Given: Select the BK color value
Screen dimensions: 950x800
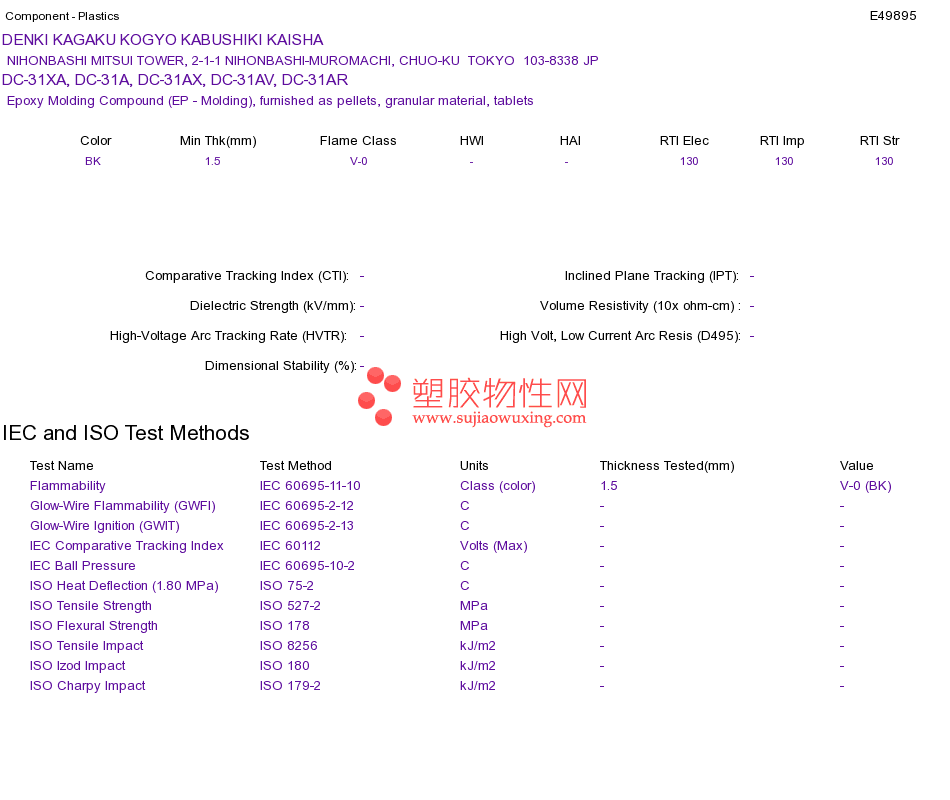Looking at the screenshot, I should (93, 161).
